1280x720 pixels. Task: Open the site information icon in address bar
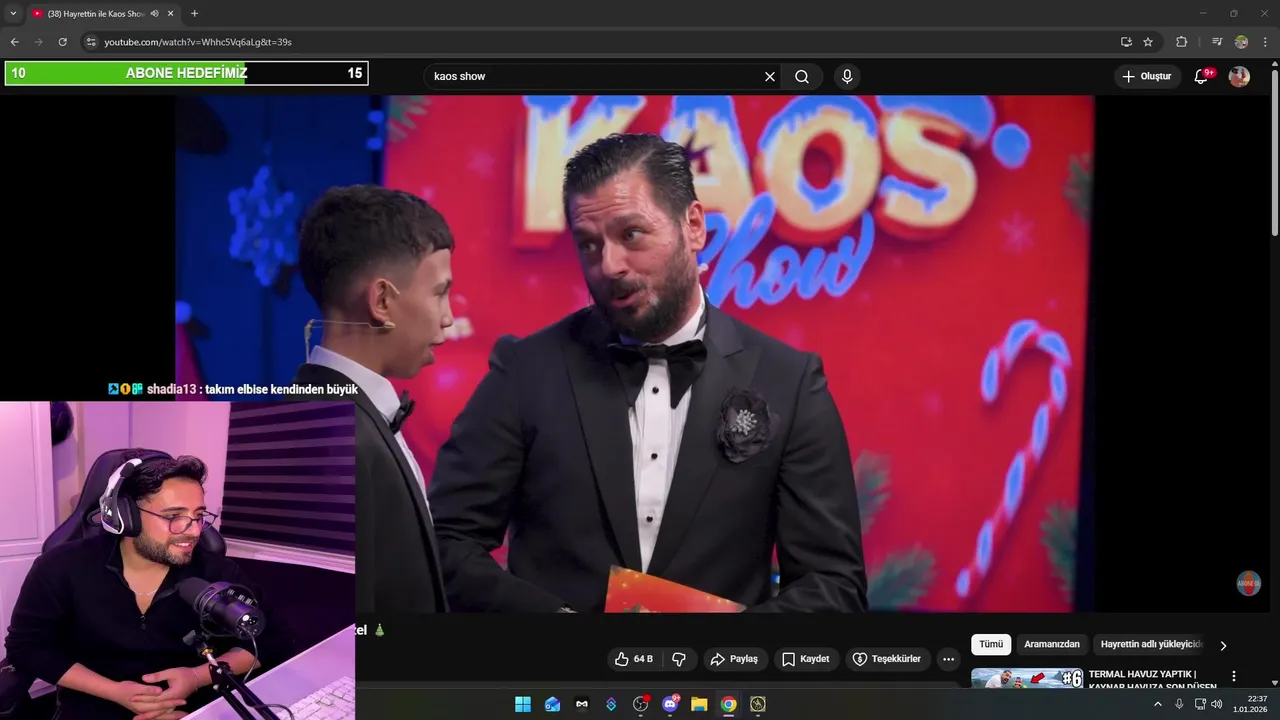pyautogui.click(x=91, y=42)
